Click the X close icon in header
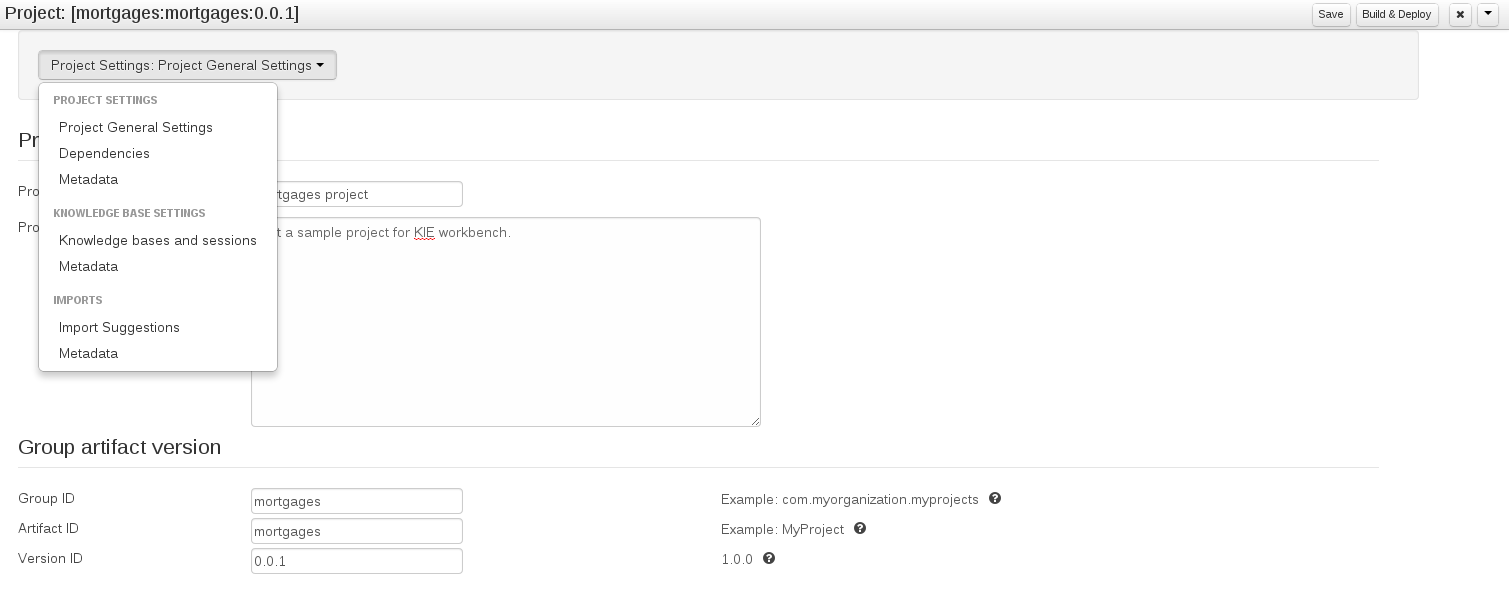1509x595 pixels. click(x=1460, y=15)
